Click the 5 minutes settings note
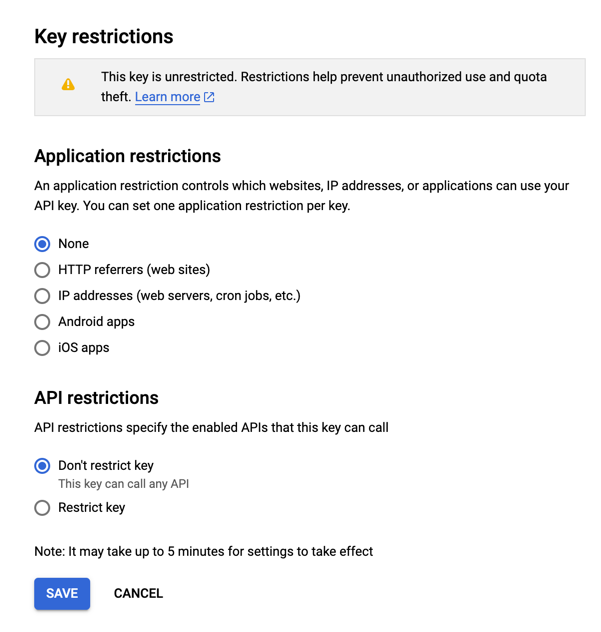This screenshot has height=632, width=601. (x=203, y=551)
